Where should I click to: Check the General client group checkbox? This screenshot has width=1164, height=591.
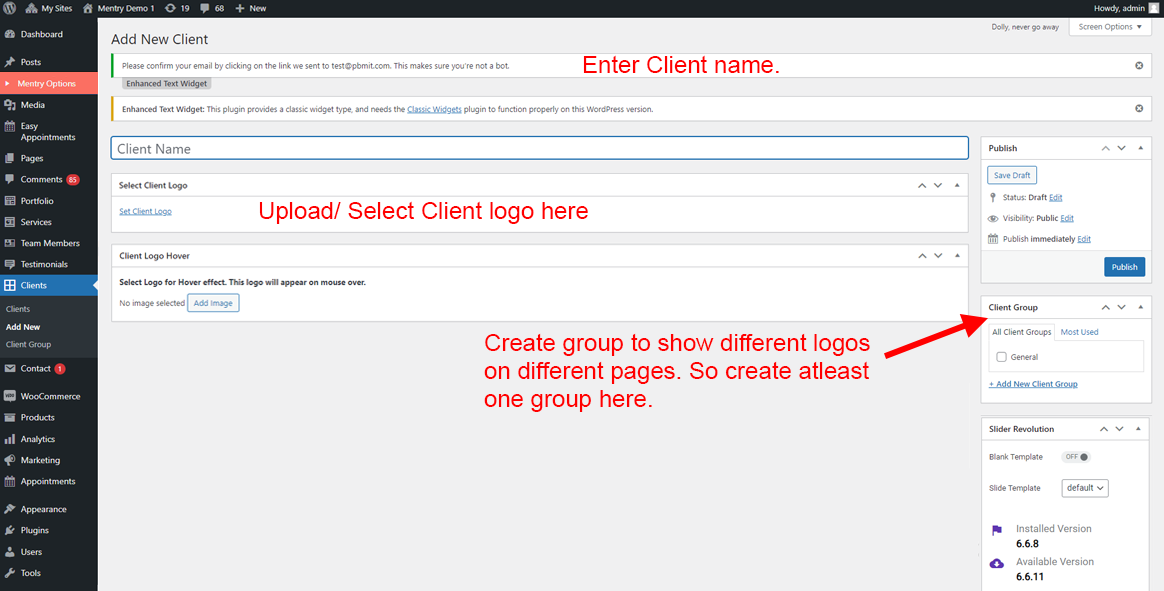(1002, 357)
